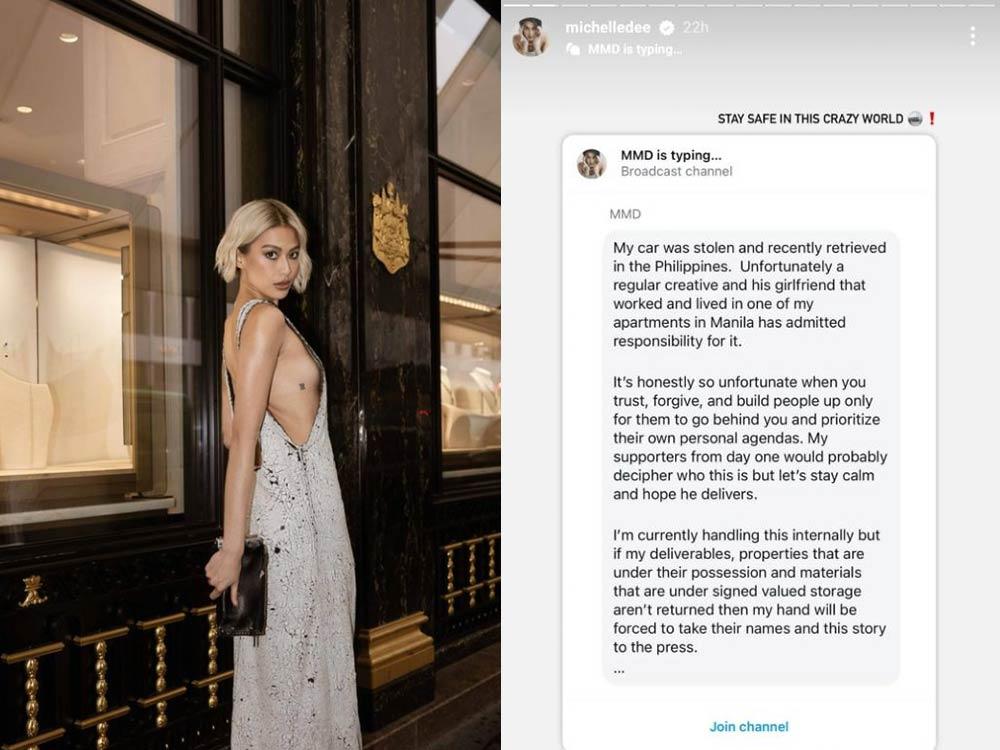This screenshot has width=1000, height=750.
Task: Tap the verified badge next to michelledee
Action: (x=666, y=27)
